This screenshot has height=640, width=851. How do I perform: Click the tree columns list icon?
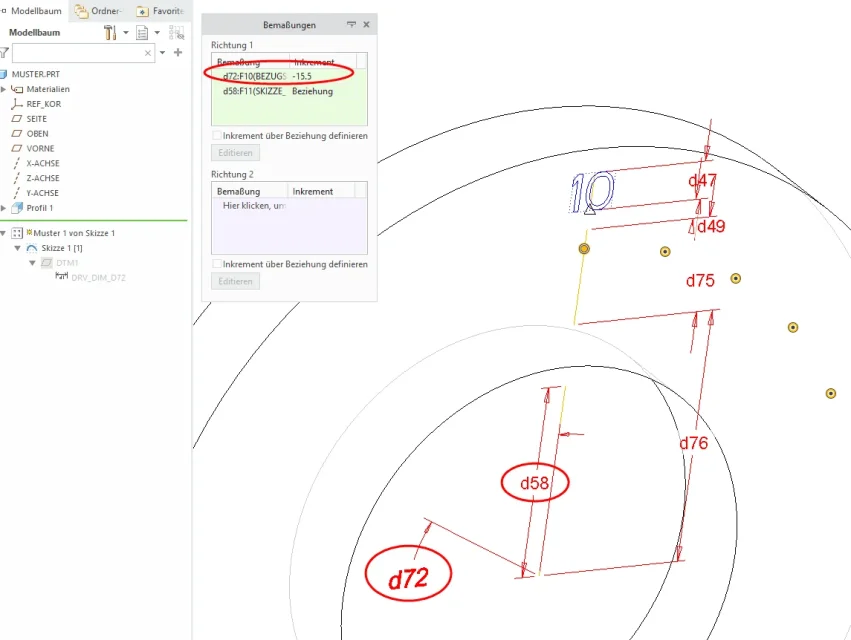[x=142, y=33]
